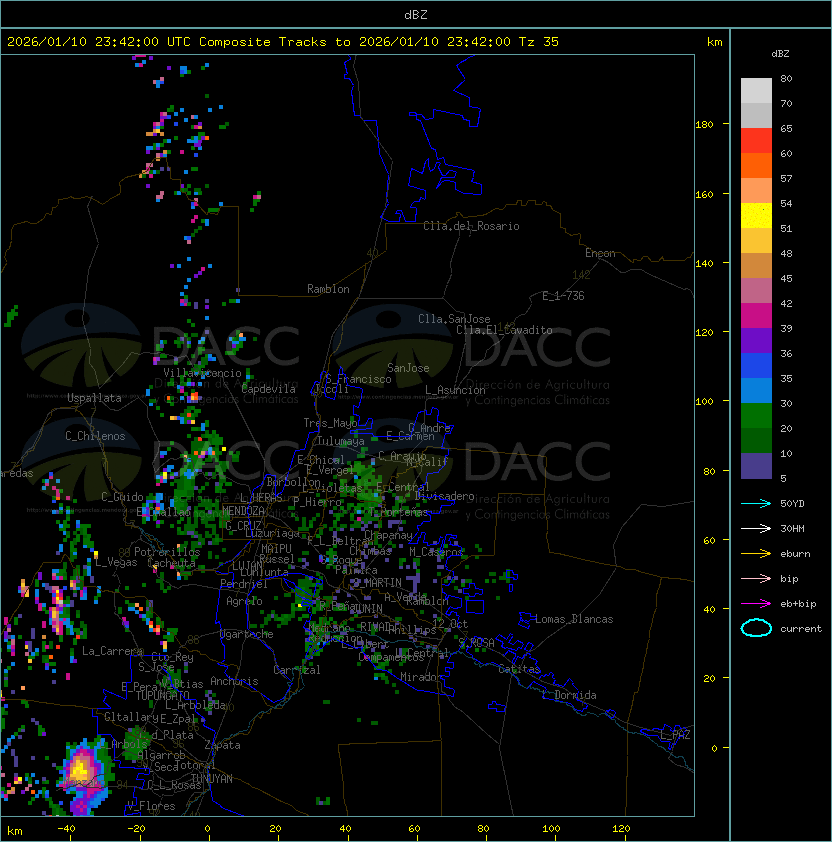Click the Zapata map label

[222, 745]
